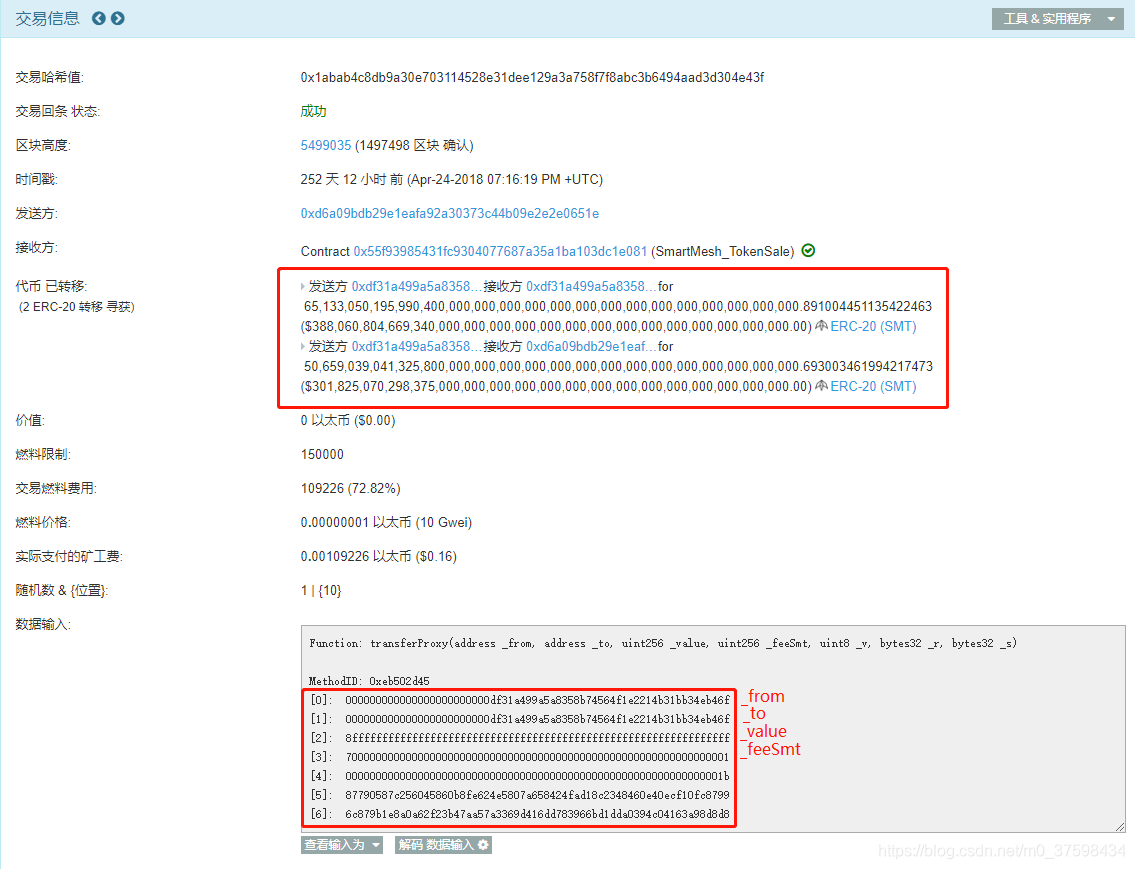Open SmartMesh_TokenSale contract address link

coord(499,251)
